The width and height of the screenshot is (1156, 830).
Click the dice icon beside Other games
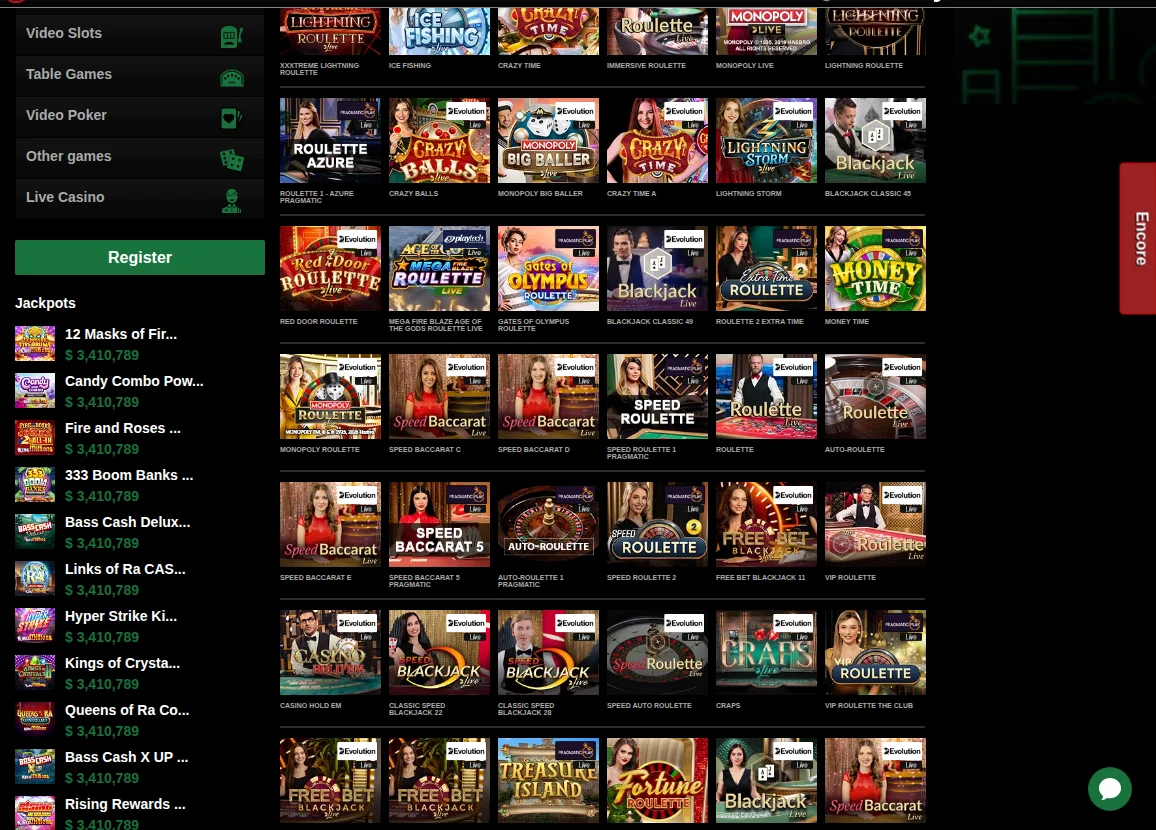(x=231, y=159)
